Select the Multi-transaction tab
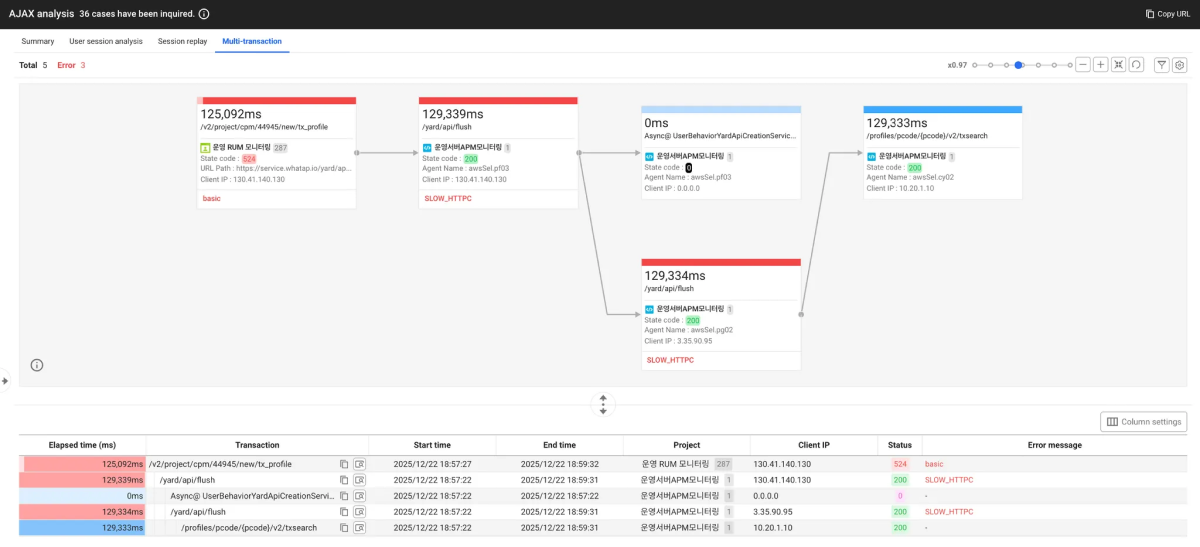The image size is (1200, 547). [252, 41]
